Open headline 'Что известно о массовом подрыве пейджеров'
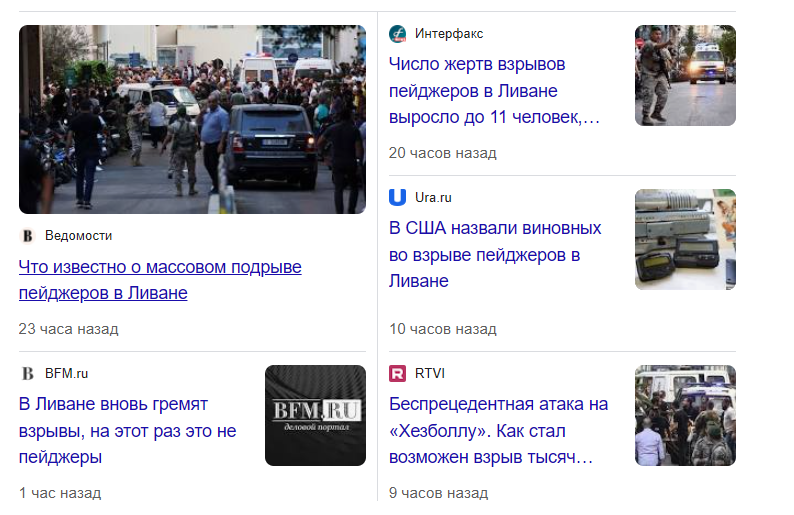The image size is (794, 515). pos(160,280)
